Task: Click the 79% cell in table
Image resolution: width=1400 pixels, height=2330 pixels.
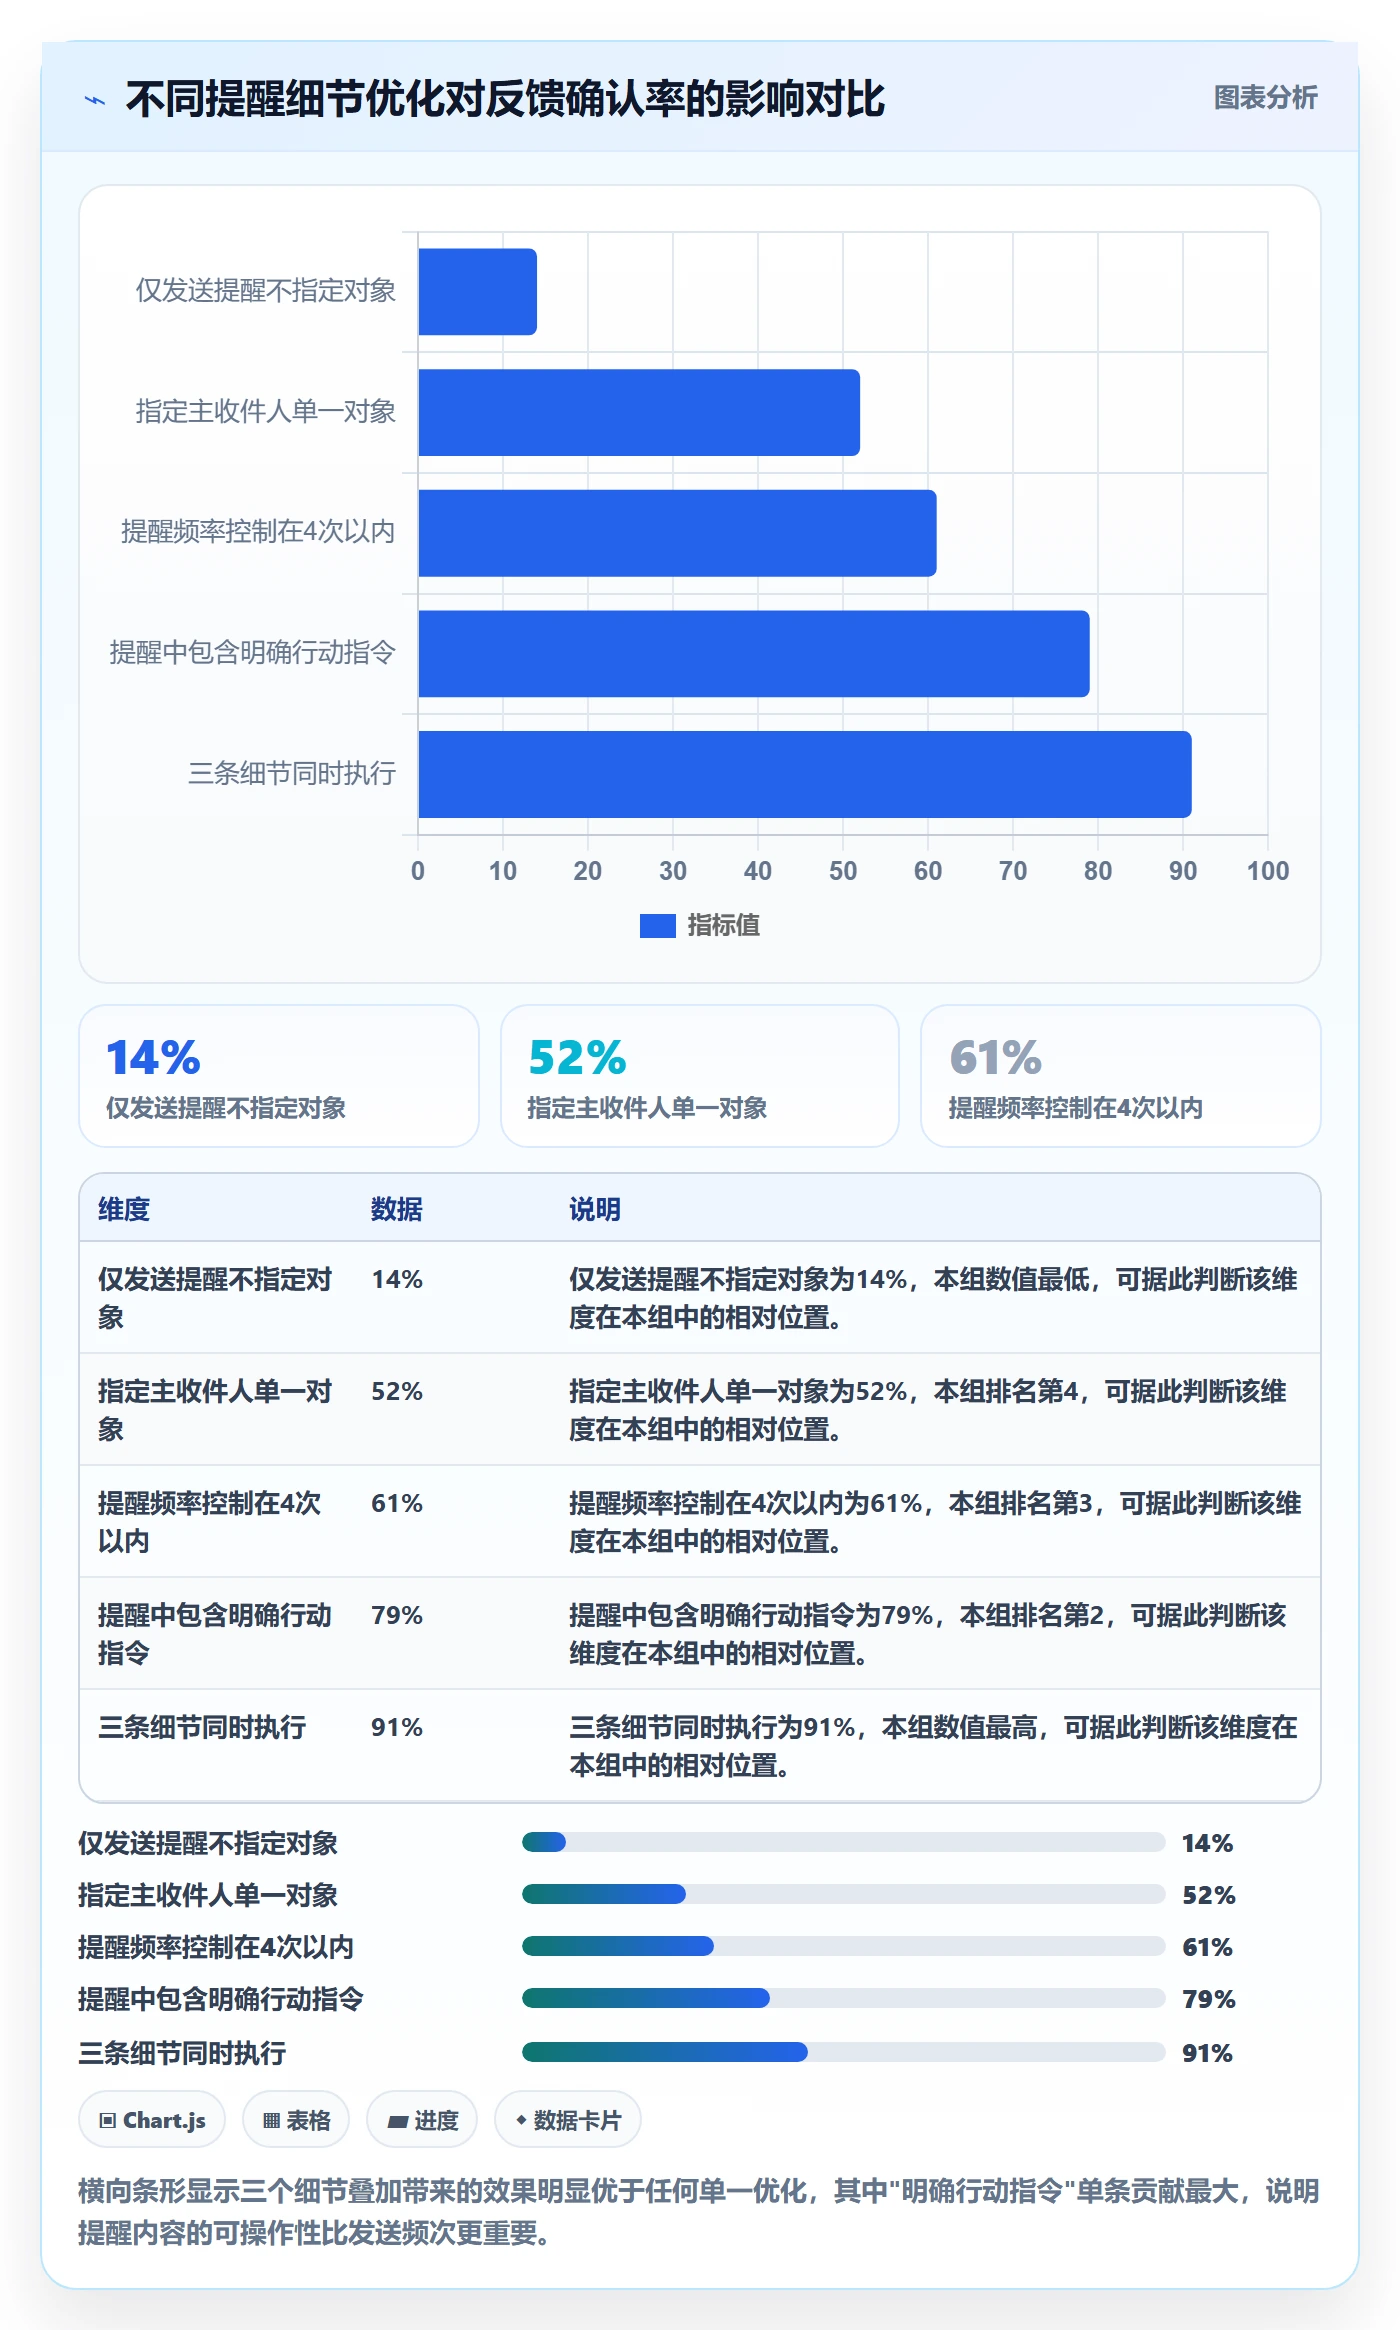Action: [x=397, y=1615]
